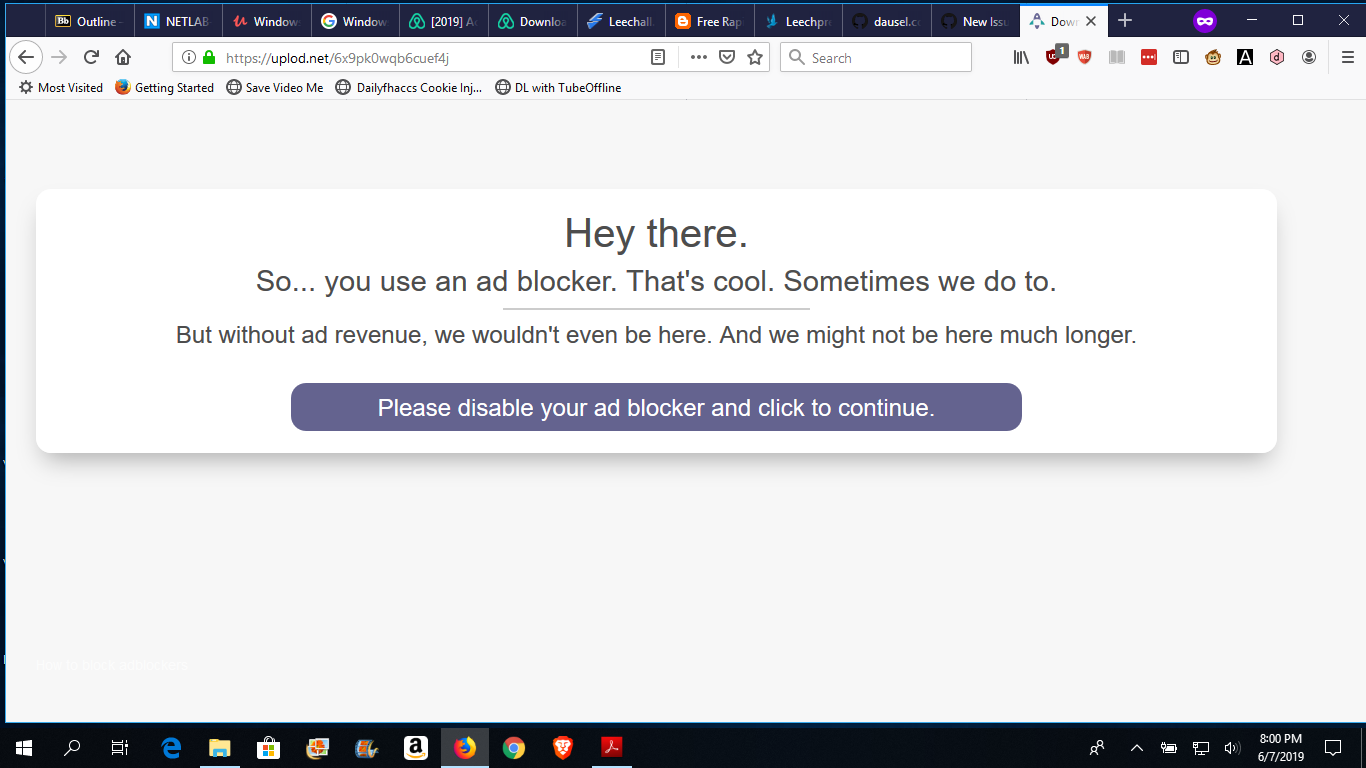Launch Brave browser from taskbar
Screen dimensions: 1366x768
(563, 747)
